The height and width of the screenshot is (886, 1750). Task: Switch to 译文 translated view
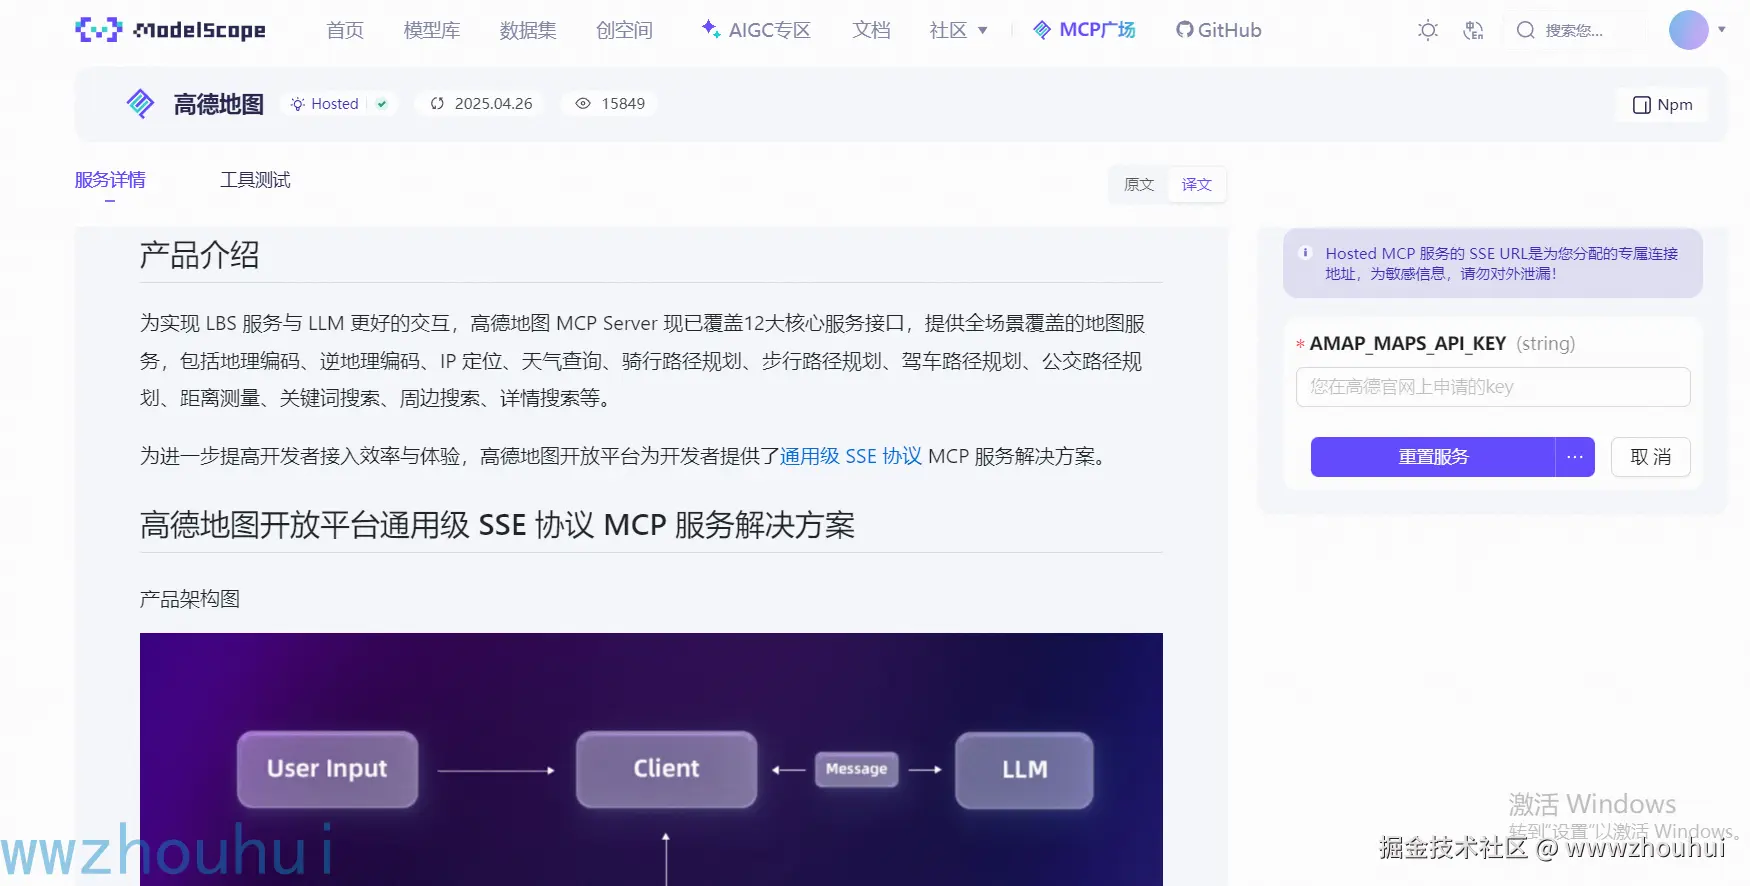pyautogui.click(x=1197, y=184)
